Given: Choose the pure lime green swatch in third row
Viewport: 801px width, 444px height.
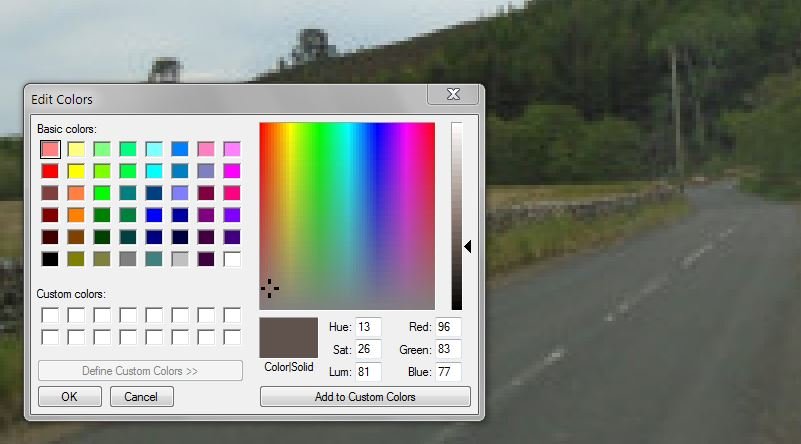Looking at the screenshot, I should click(x=102, y=193).
